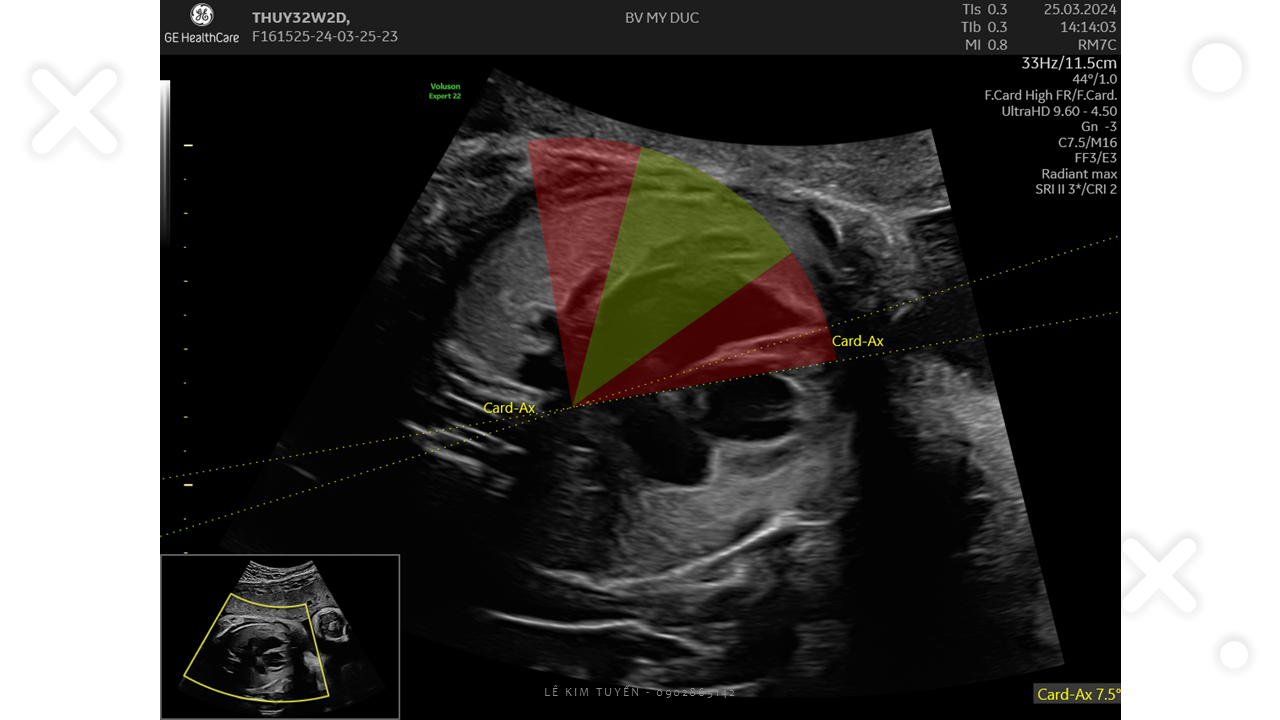Click the exam date 25.03.2024
The image size is (1280, 720).
click(x=1079, y=9)
